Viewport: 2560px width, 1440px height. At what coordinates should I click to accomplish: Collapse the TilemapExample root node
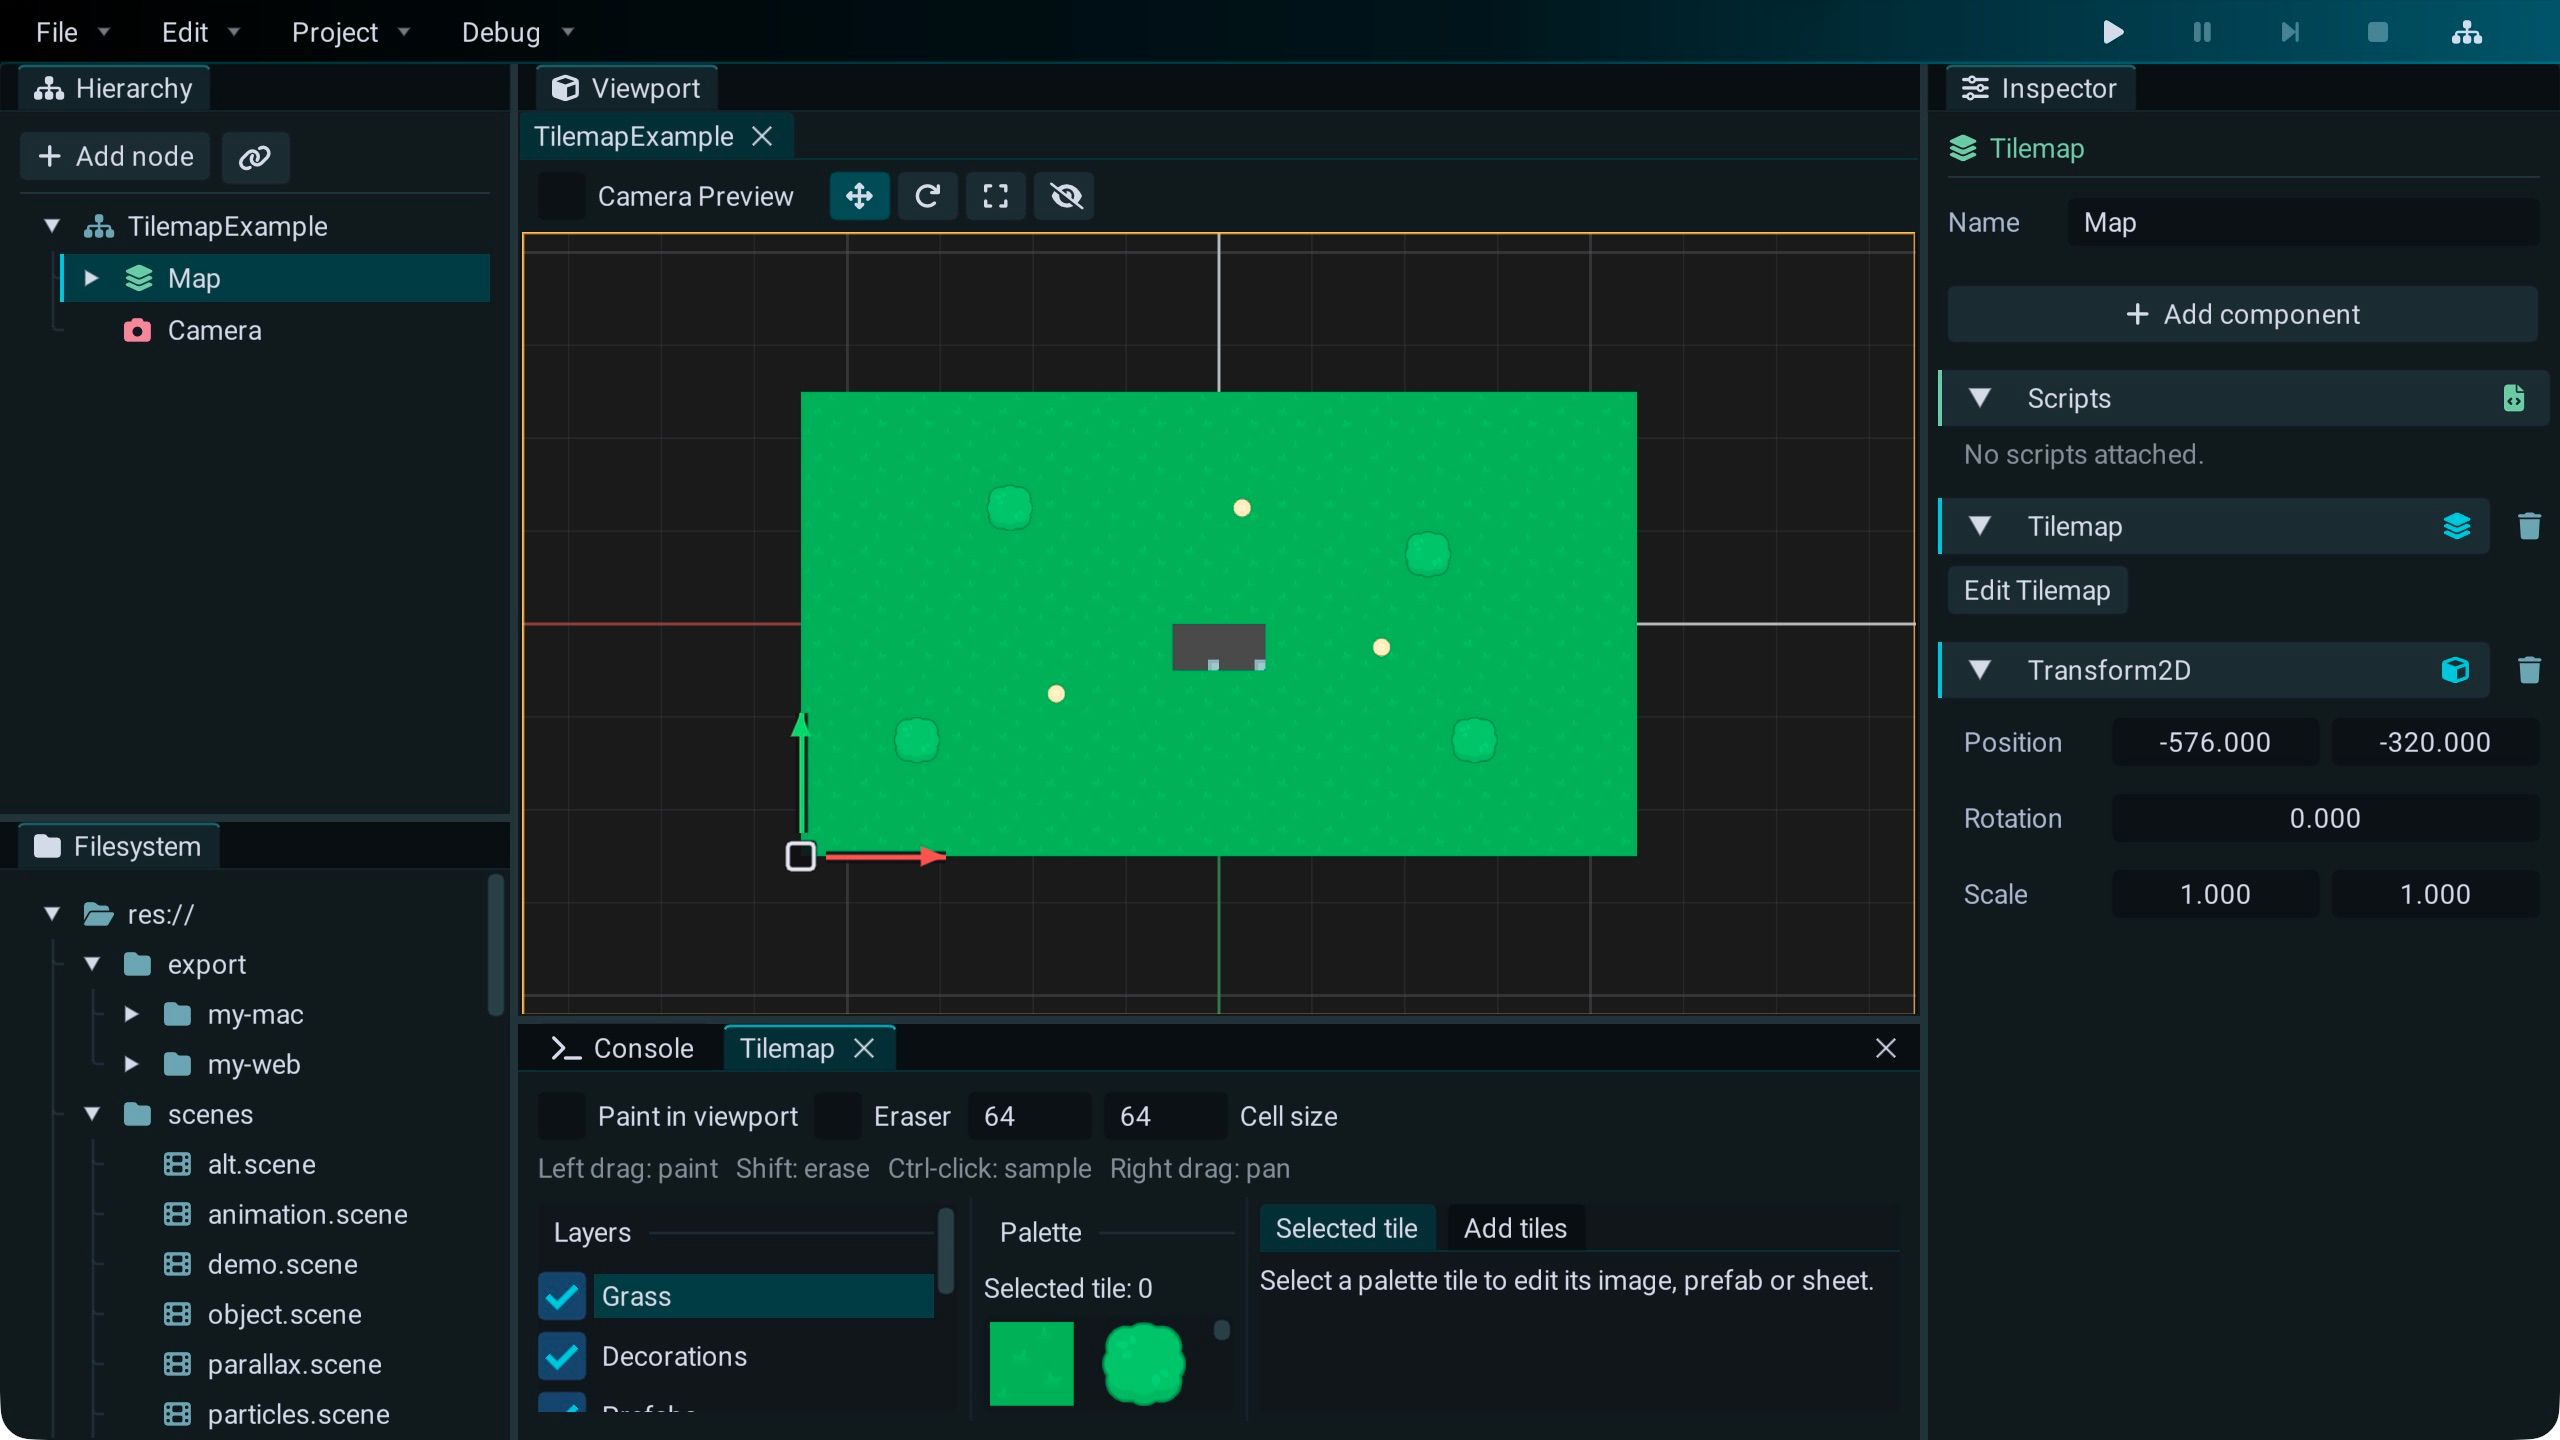(x=52, y=226)
